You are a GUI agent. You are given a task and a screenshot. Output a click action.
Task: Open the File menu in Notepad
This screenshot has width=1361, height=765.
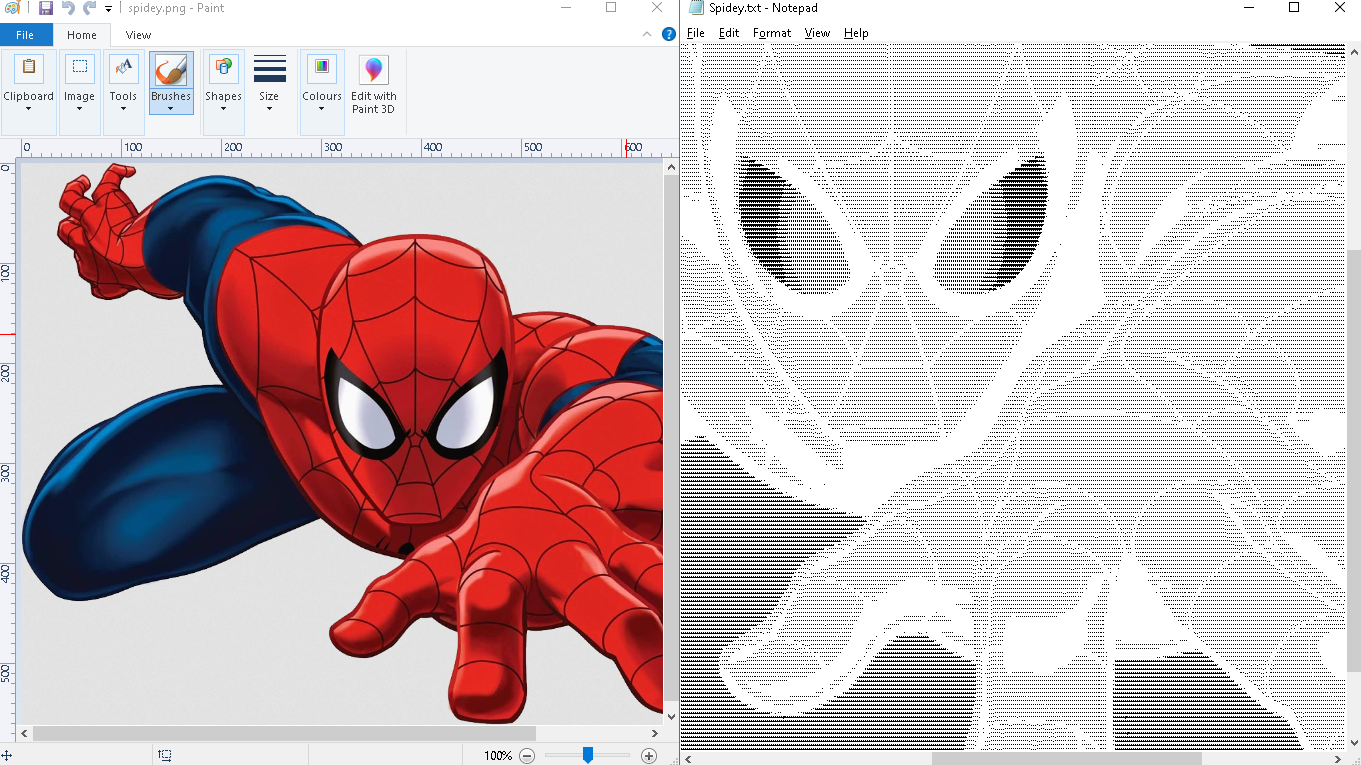click(696, 33)
